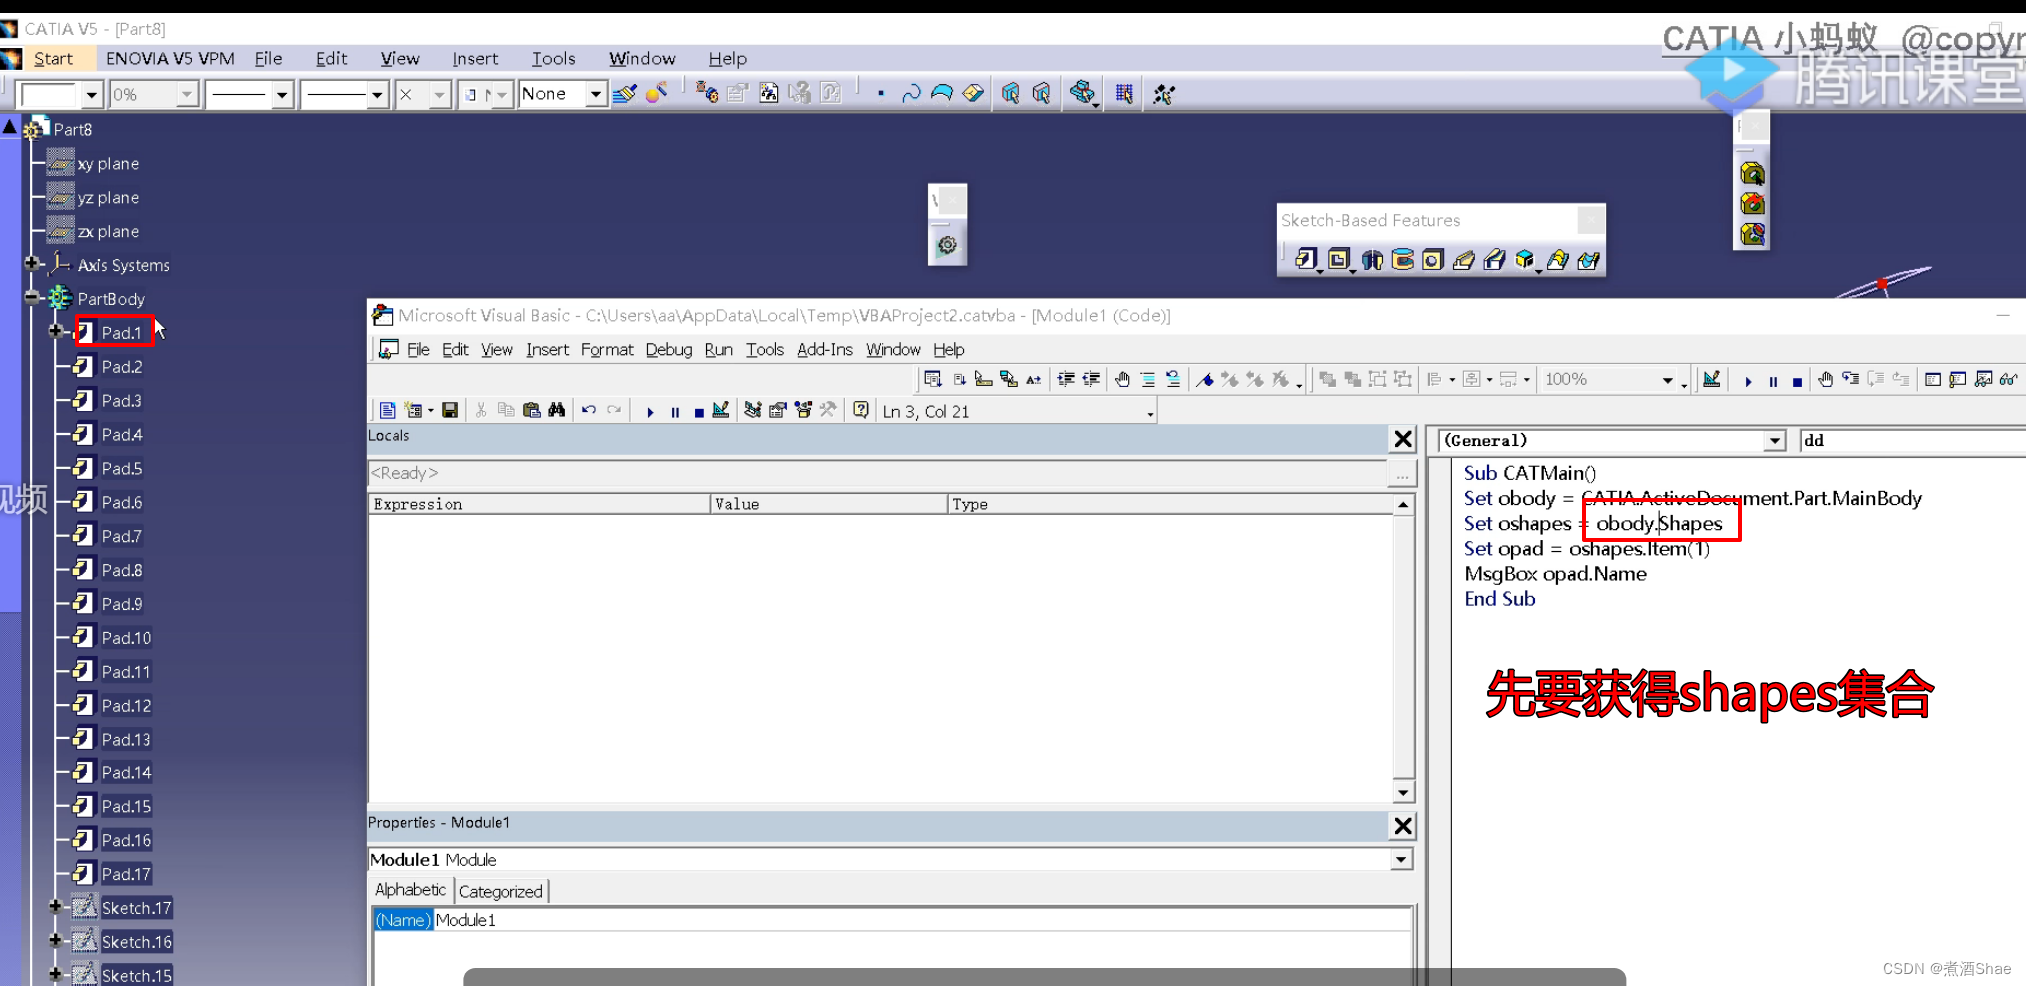Click Hole icon in Sketch-Based Features toolbar
Viewport: 2026px width, 986px height.
(1433, 260)
